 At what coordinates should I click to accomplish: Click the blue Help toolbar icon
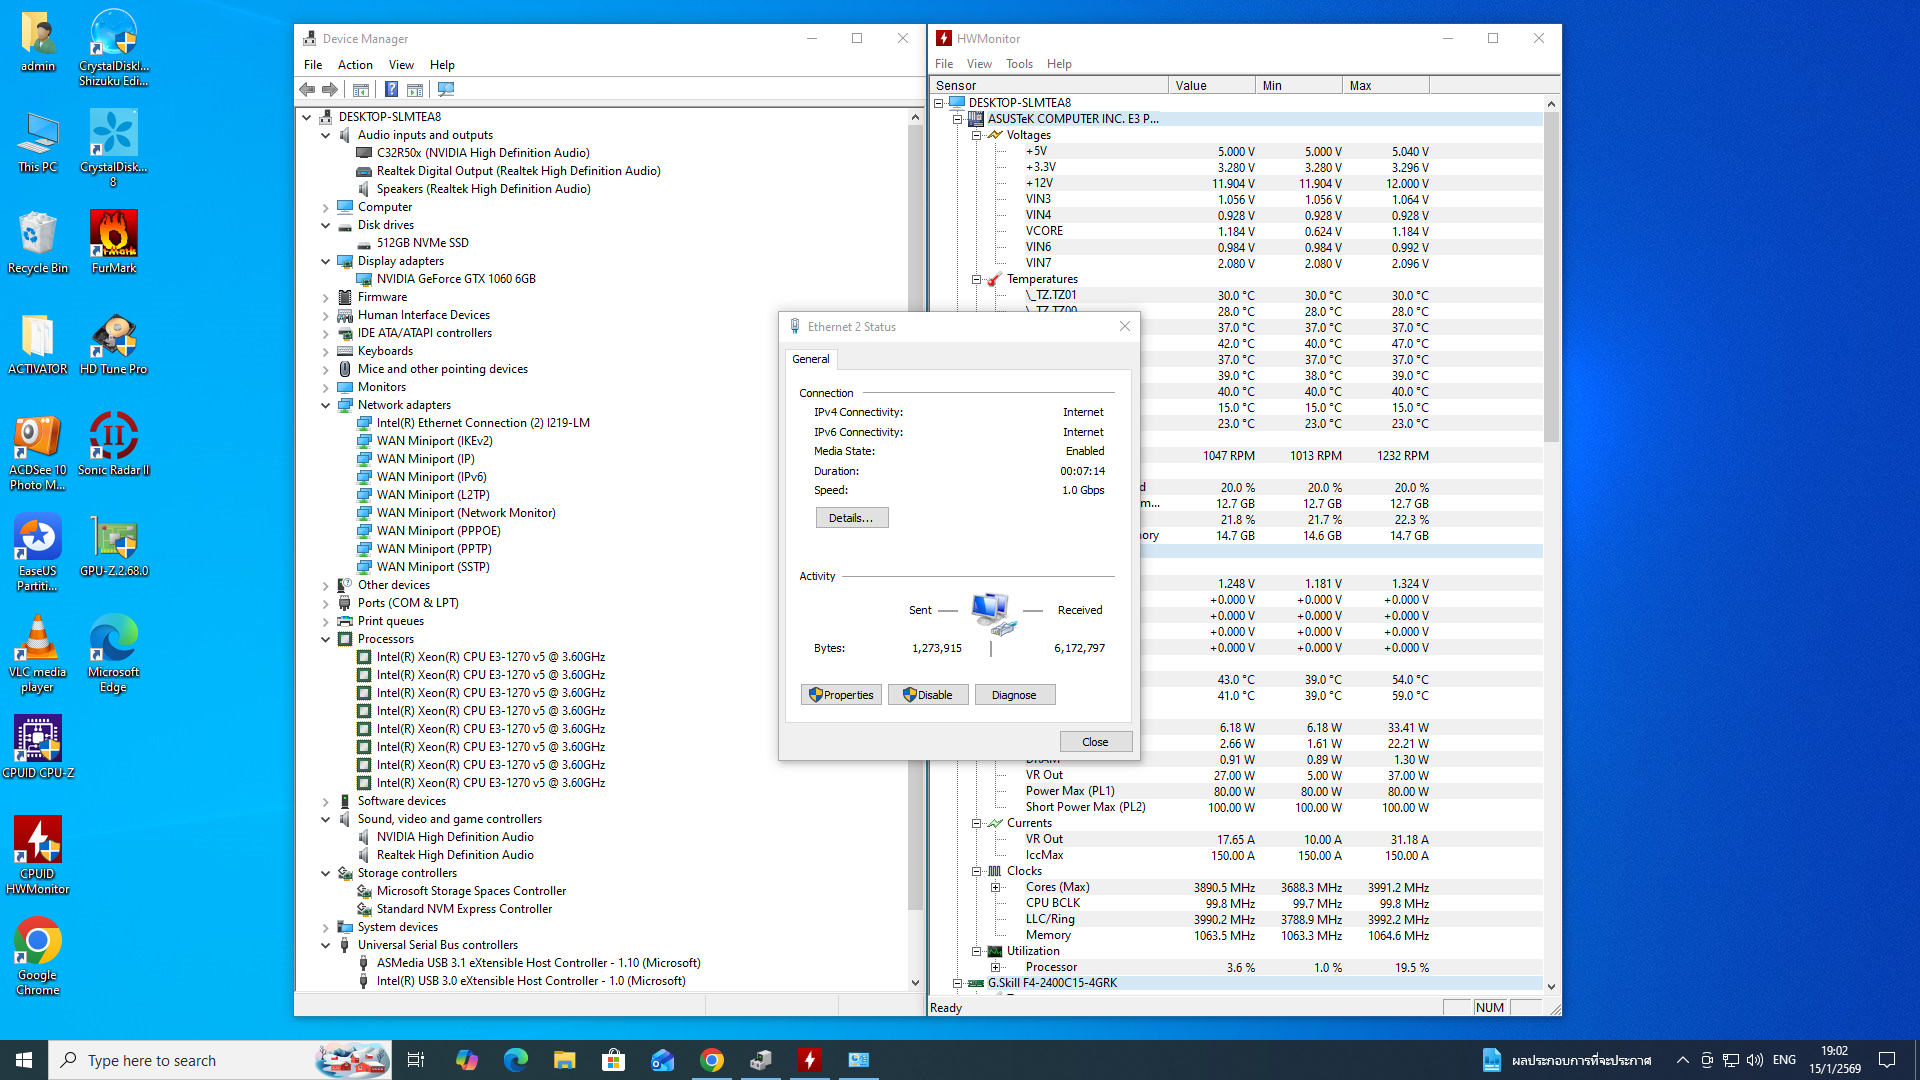(x=392, y=90)
